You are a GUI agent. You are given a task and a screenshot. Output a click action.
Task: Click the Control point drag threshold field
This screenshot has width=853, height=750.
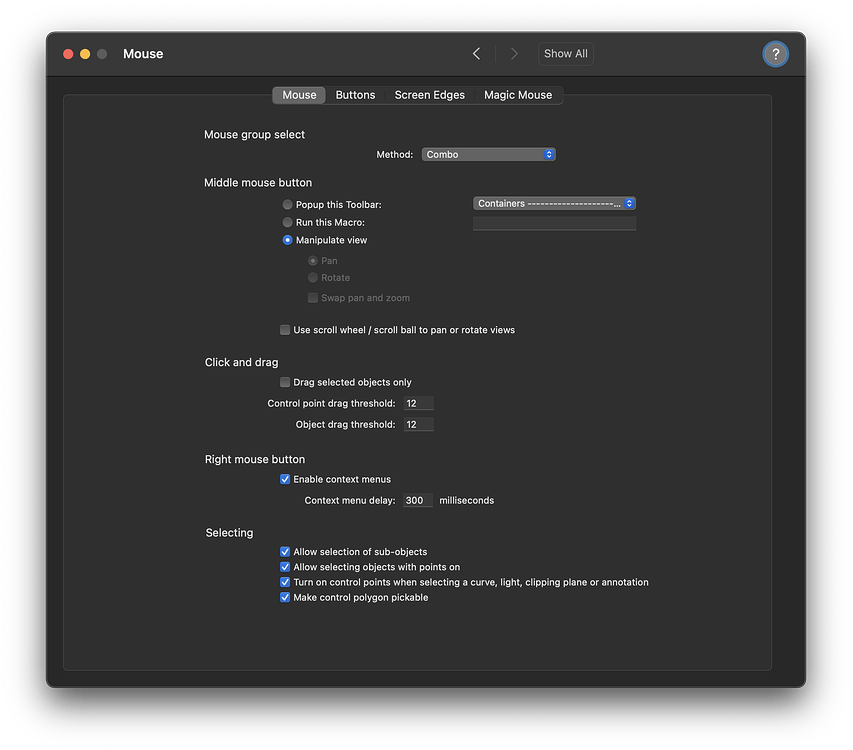[418, 403]
